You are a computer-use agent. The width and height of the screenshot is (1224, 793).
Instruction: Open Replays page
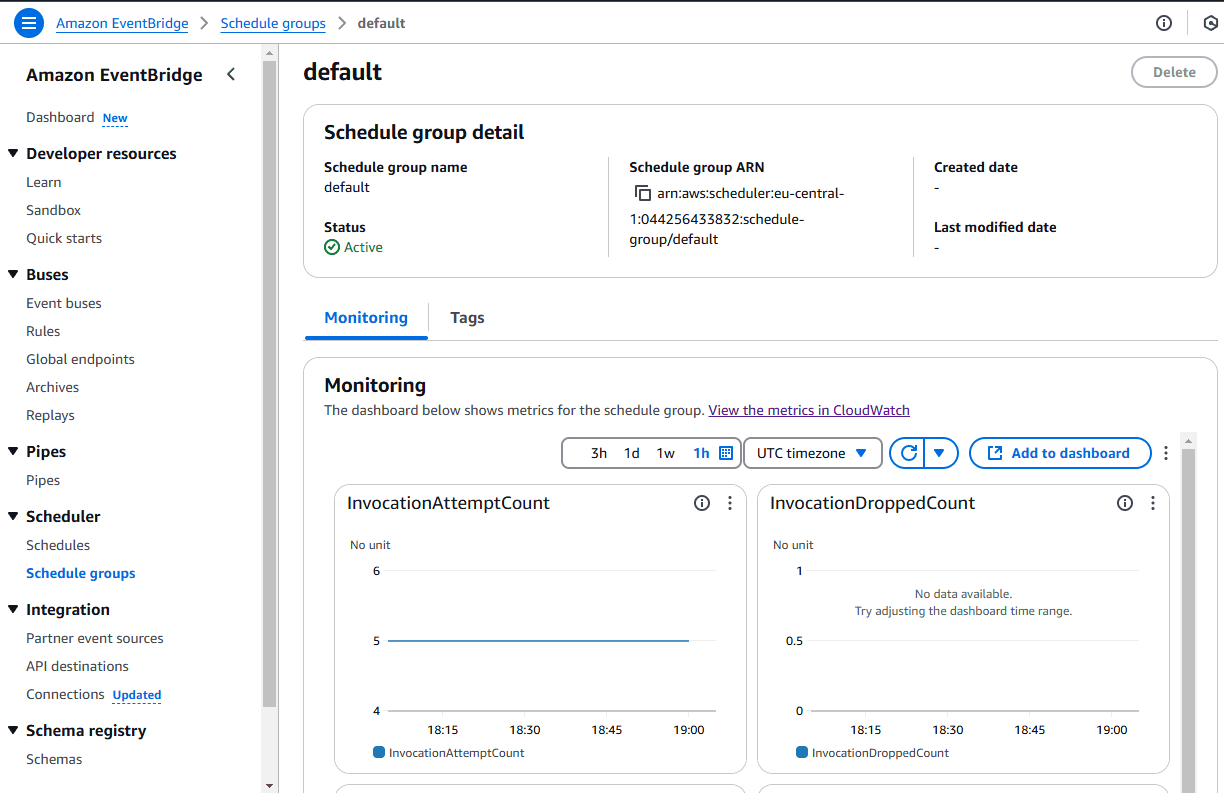coord(50,415)
